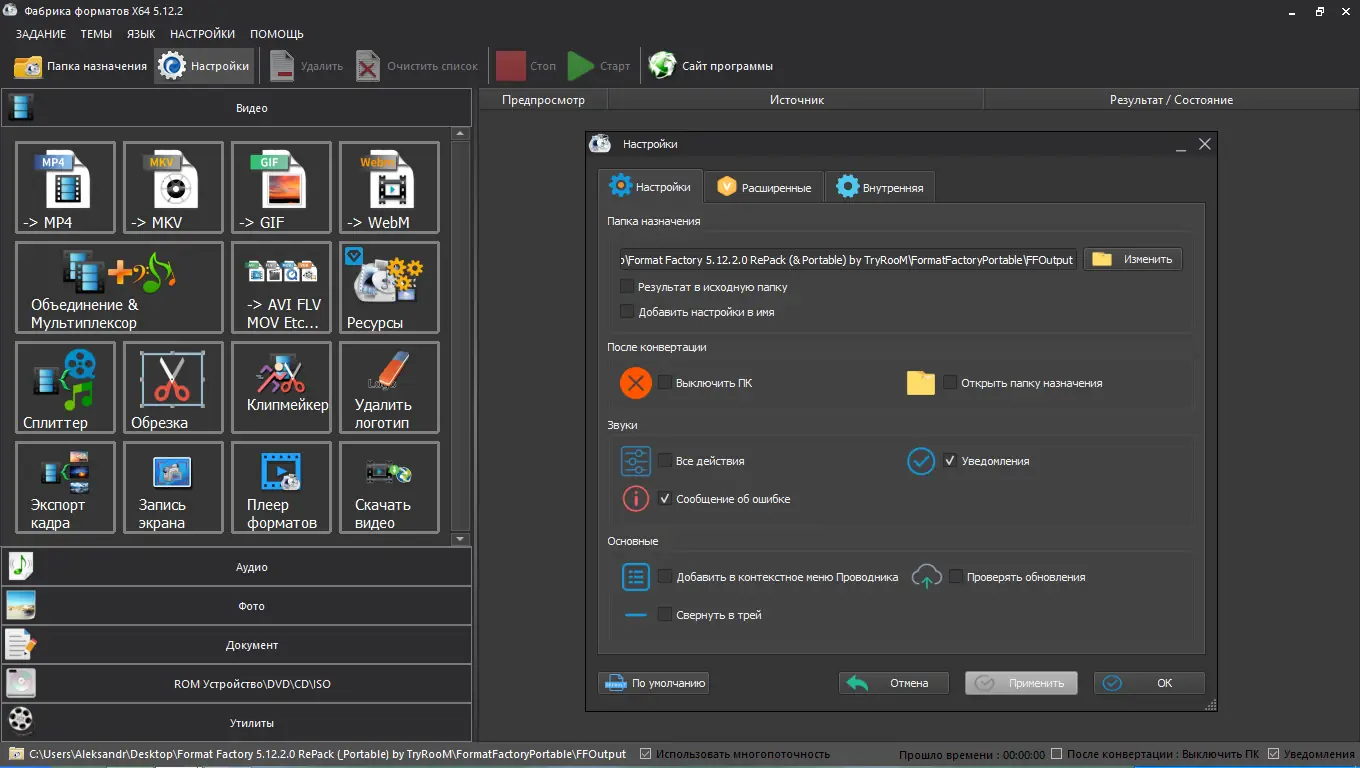
Task: Enable the Все действия sounds checkbox
Action: click(x=664, y=461)
